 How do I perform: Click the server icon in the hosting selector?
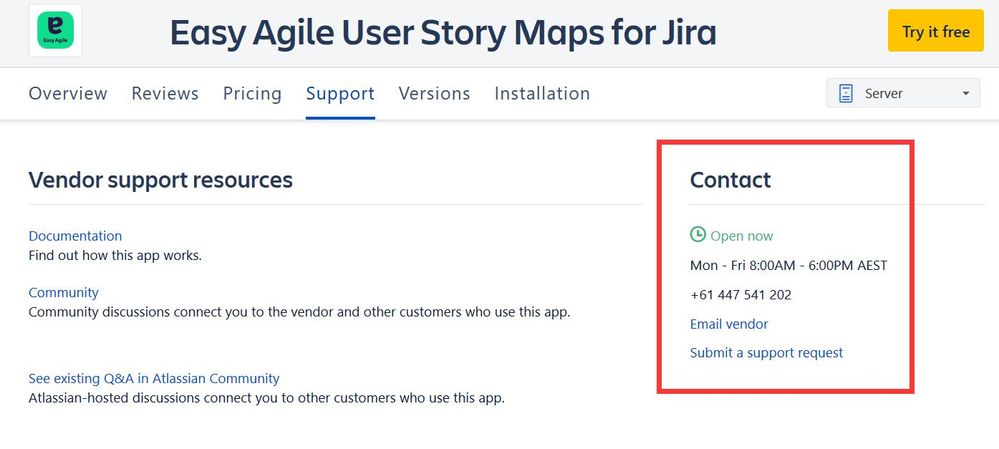point(845,94)
